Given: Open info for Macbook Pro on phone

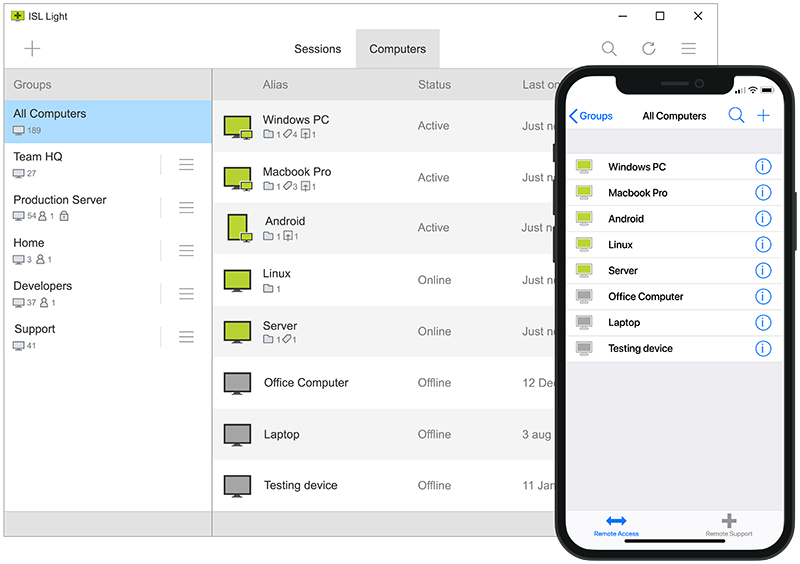Looking at the screenshot, I should point(763,192).
